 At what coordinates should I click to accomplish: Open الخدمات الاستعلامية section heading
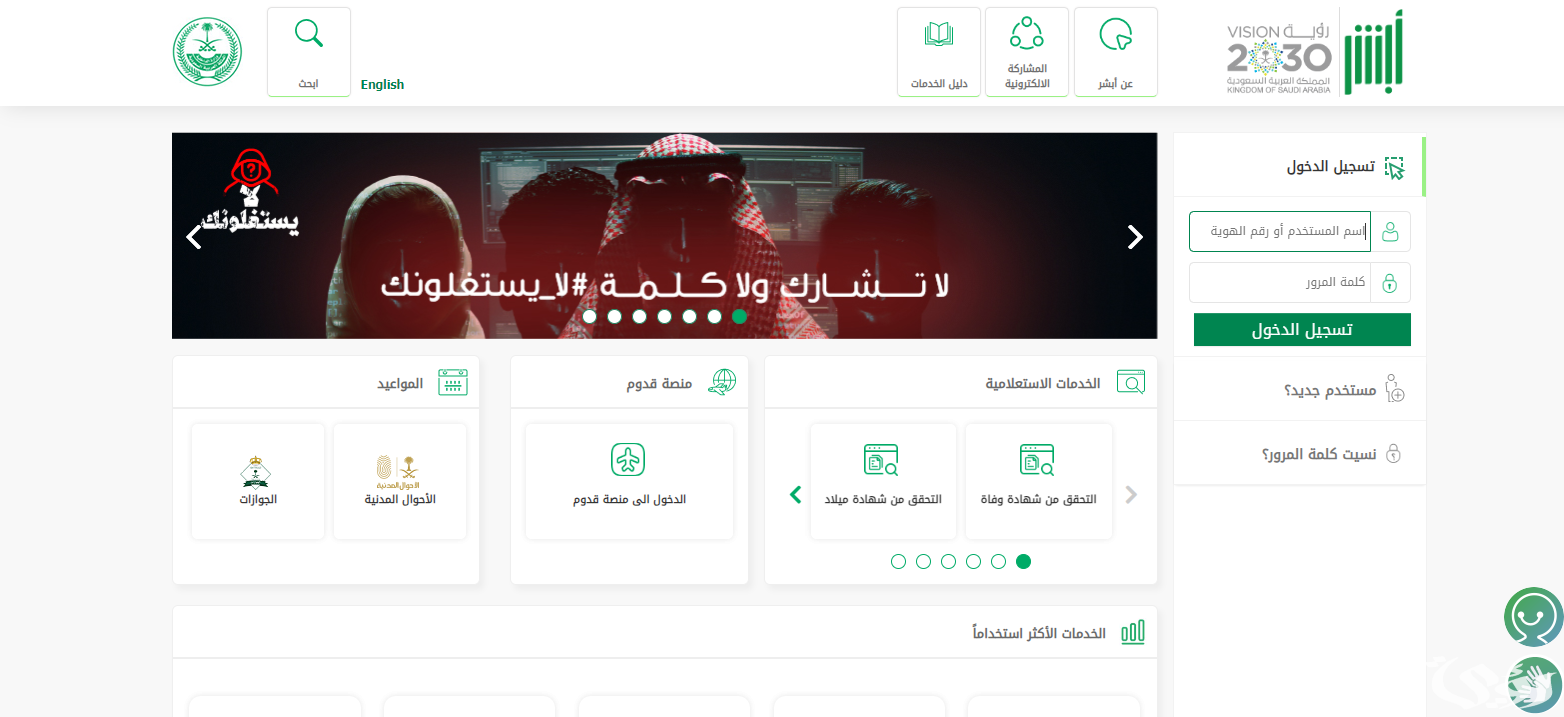coord(1043,383)
